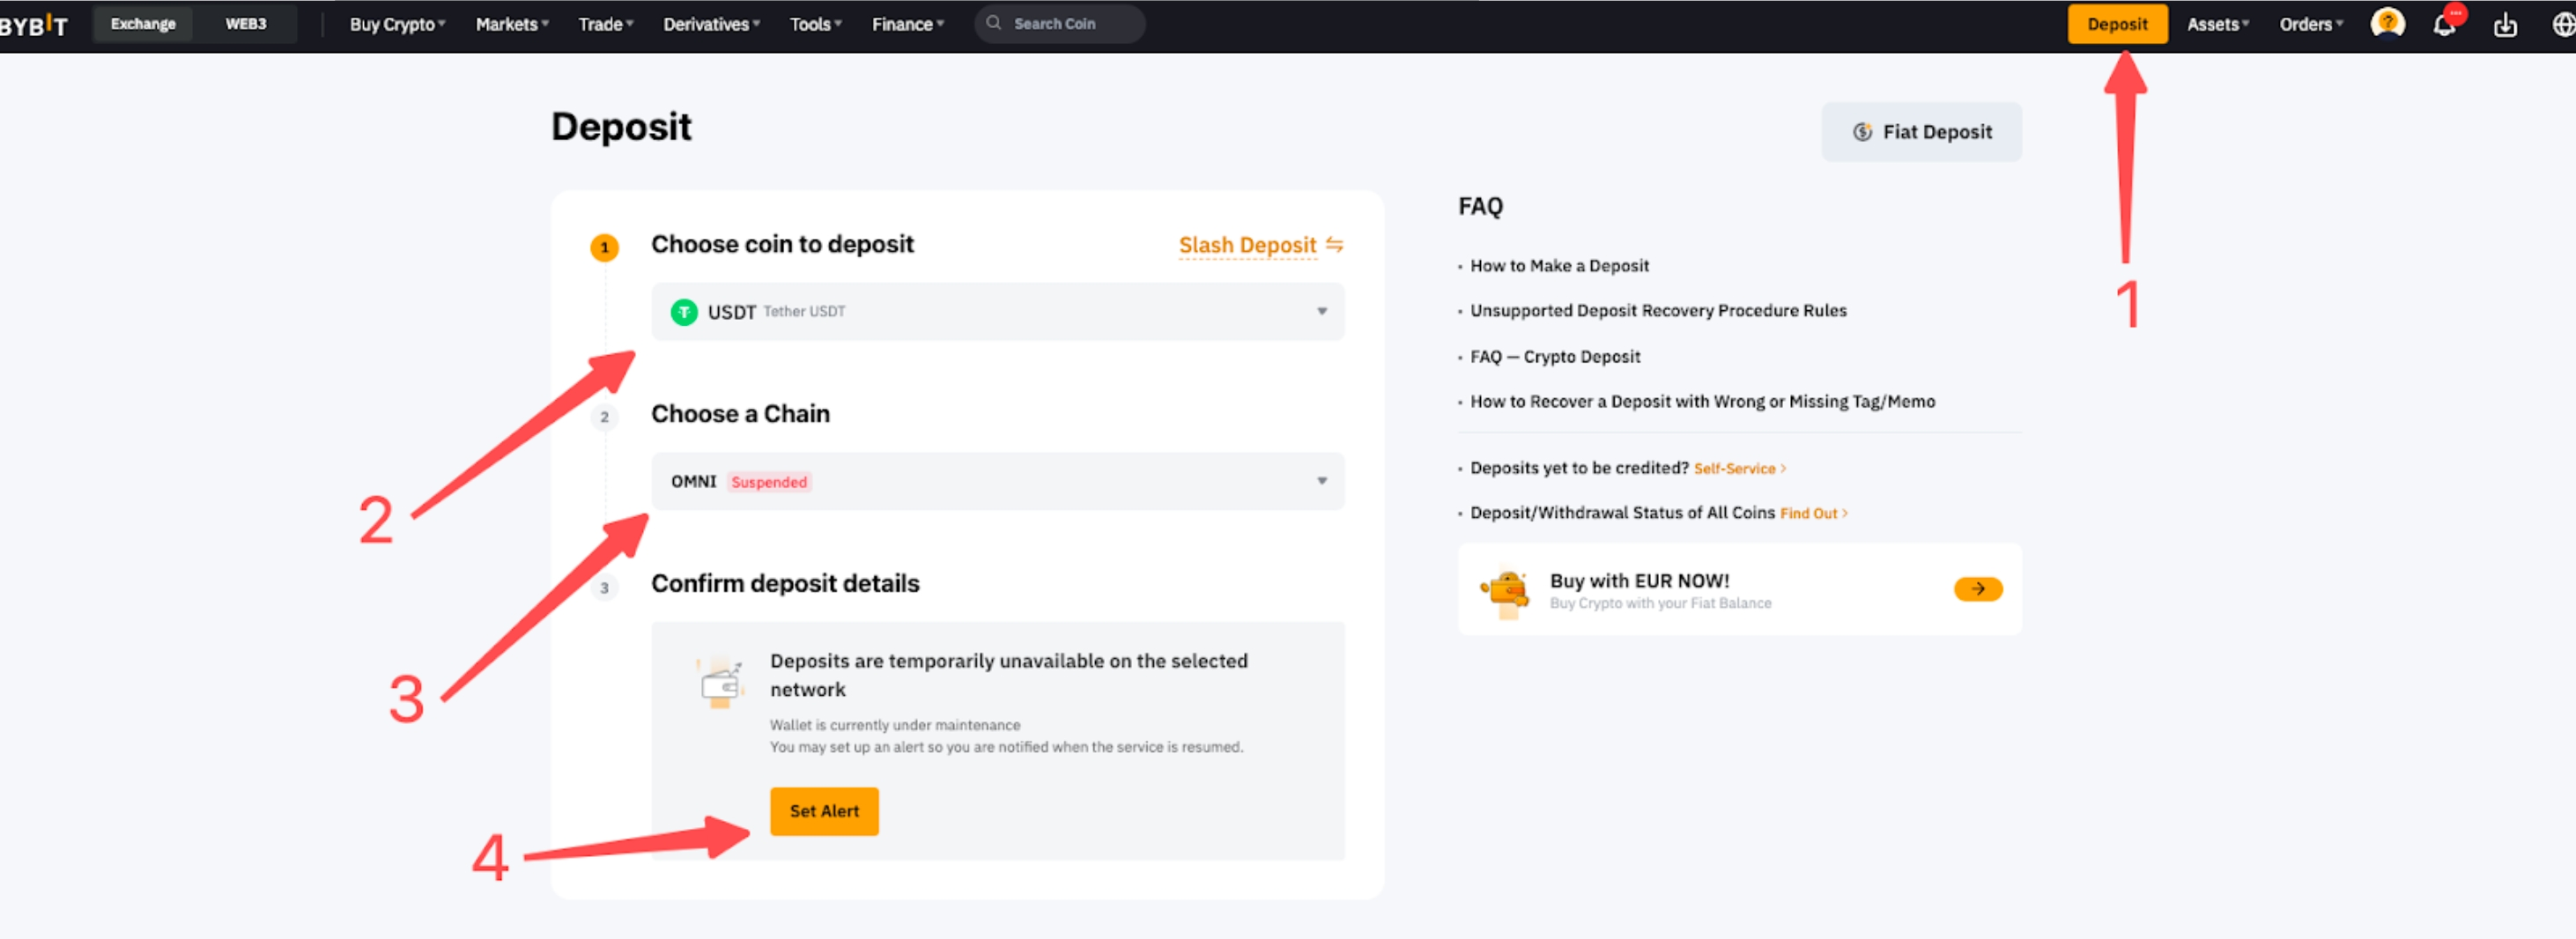
Task: Switch to the Exchange tab
Action: pos(143,24)
